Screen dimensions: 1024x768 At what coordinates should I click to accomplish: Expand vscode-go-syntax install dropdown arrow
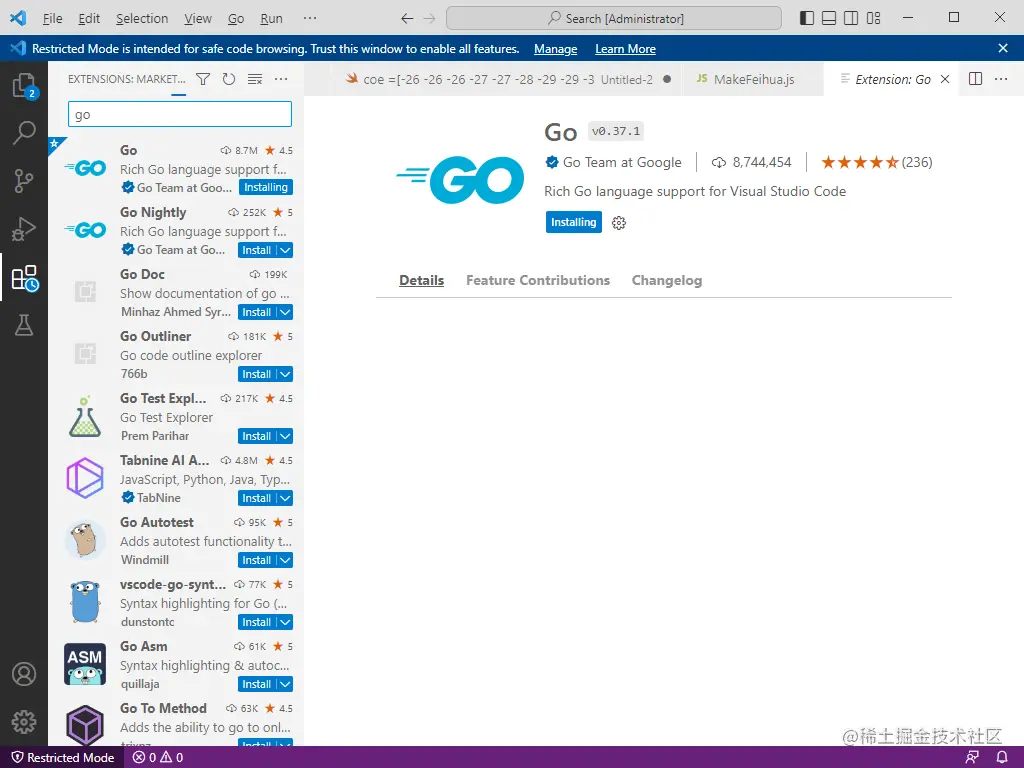tap(285, 622)
